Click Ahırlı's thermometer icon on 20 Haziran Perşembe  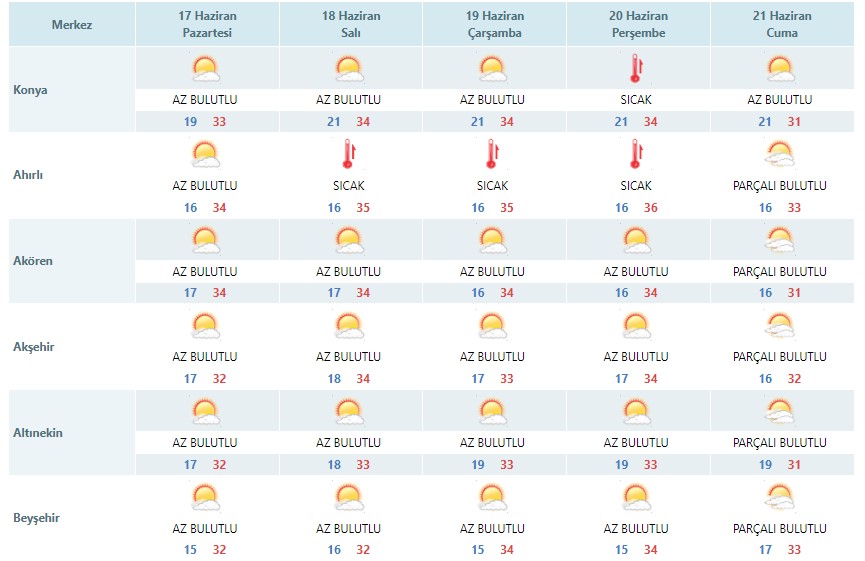coord(636,154)
